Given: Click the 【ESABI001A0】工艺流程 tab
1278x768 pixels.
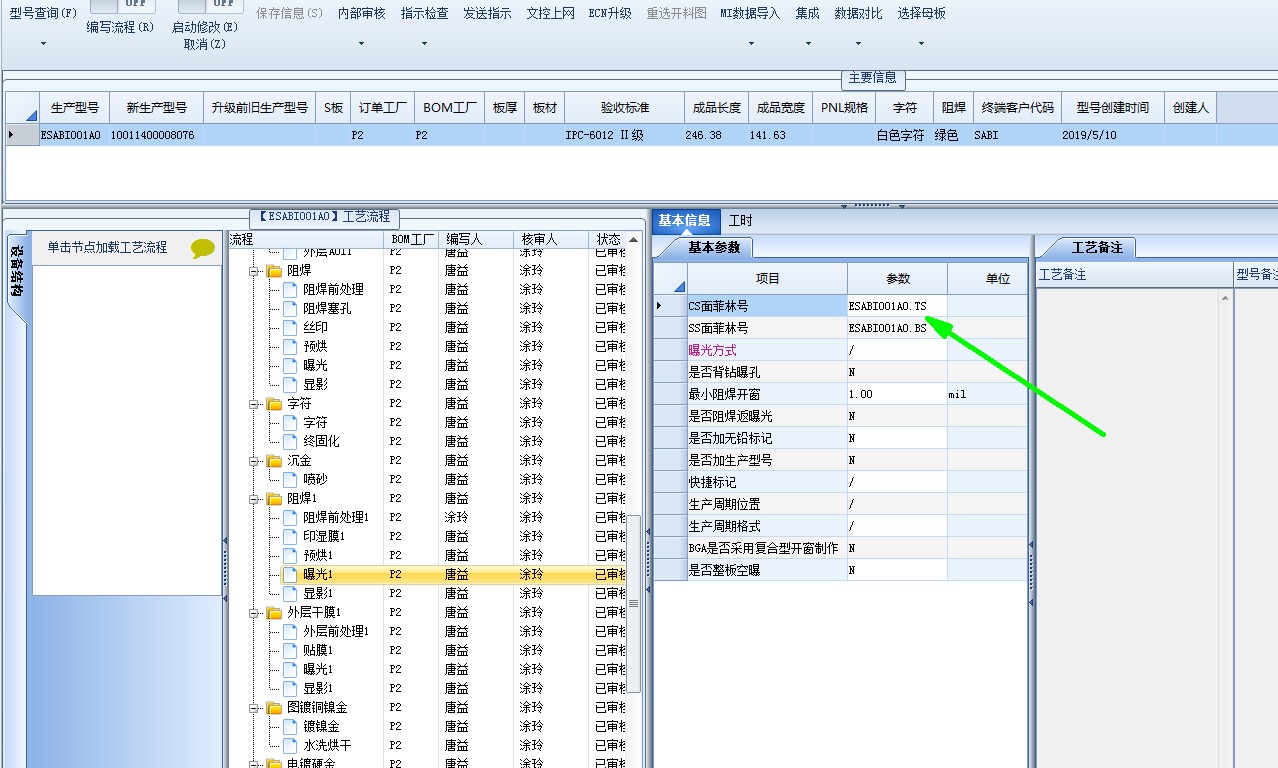Looking at the screenshot, I should coord(324,217).
